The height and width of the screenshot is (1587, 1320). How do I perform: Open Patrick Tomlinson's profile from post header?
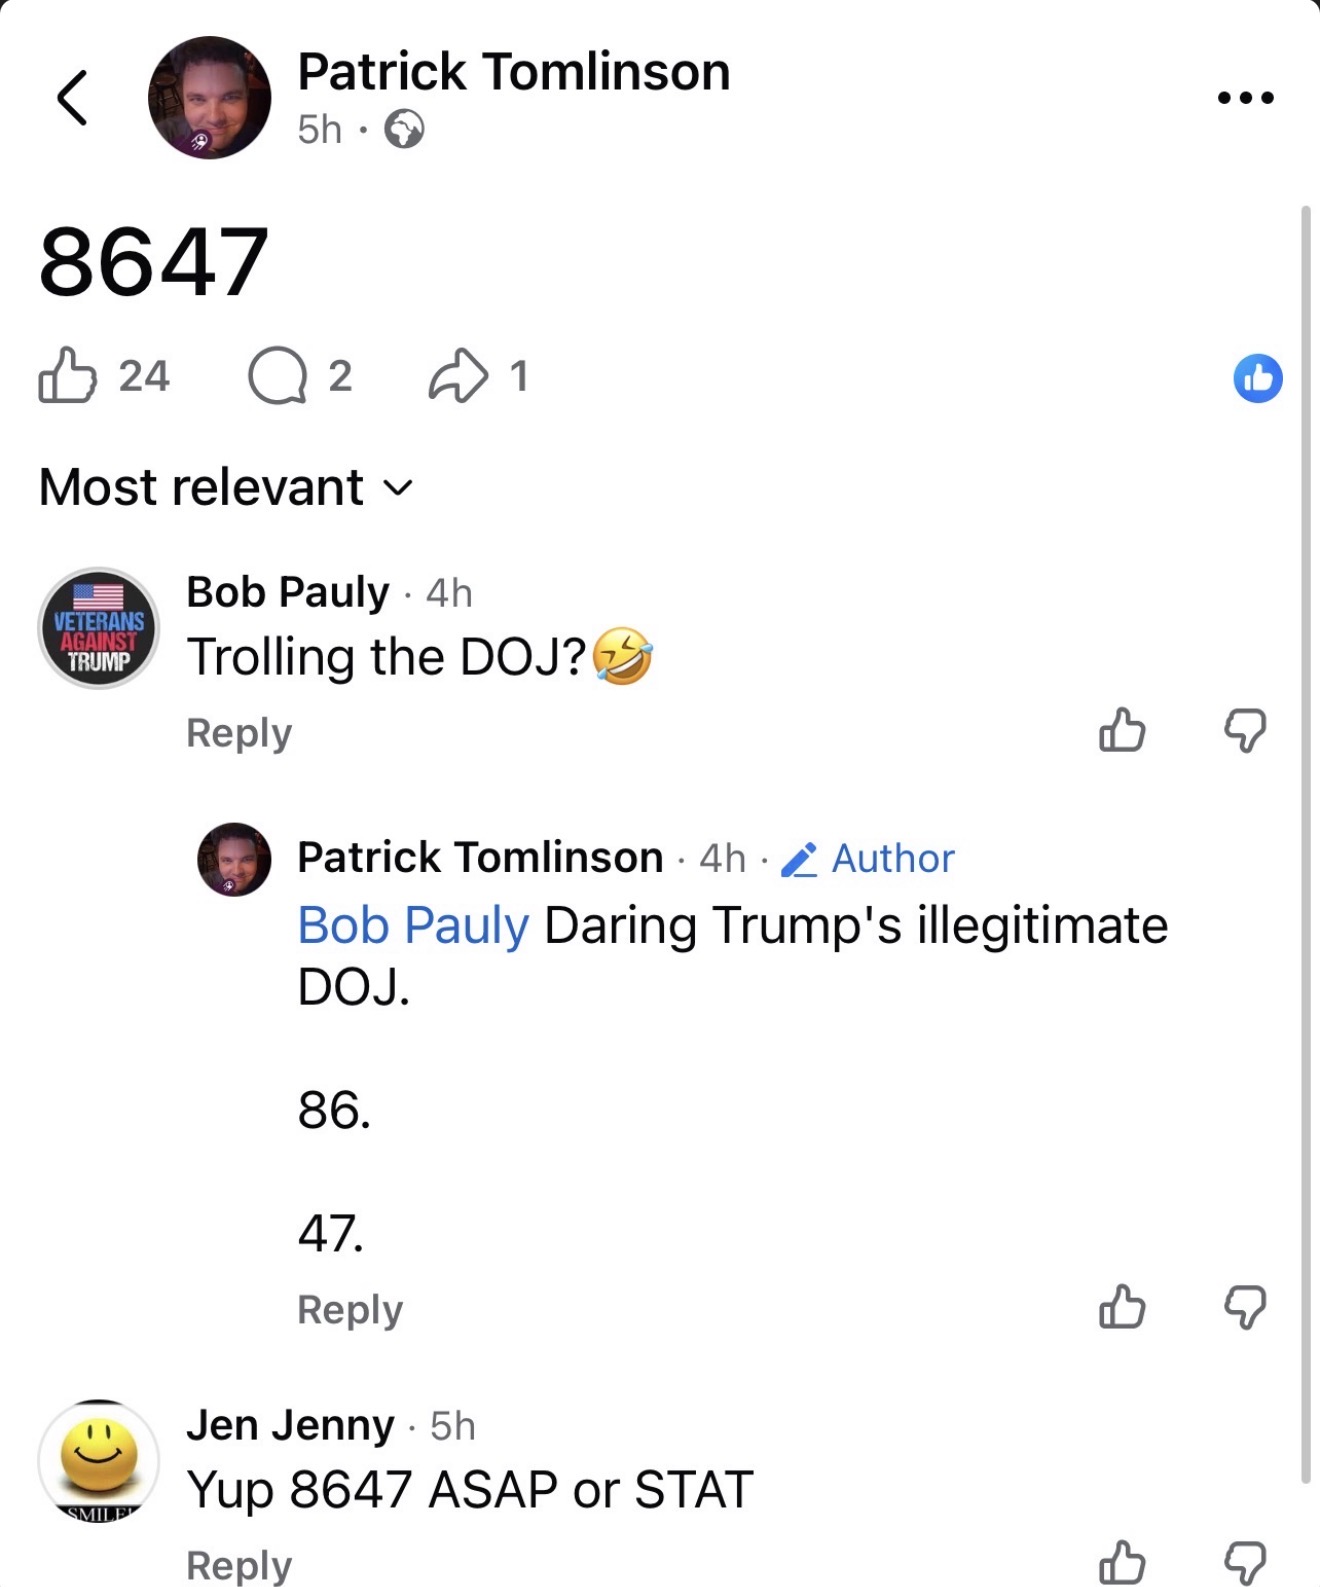(513, 72)
